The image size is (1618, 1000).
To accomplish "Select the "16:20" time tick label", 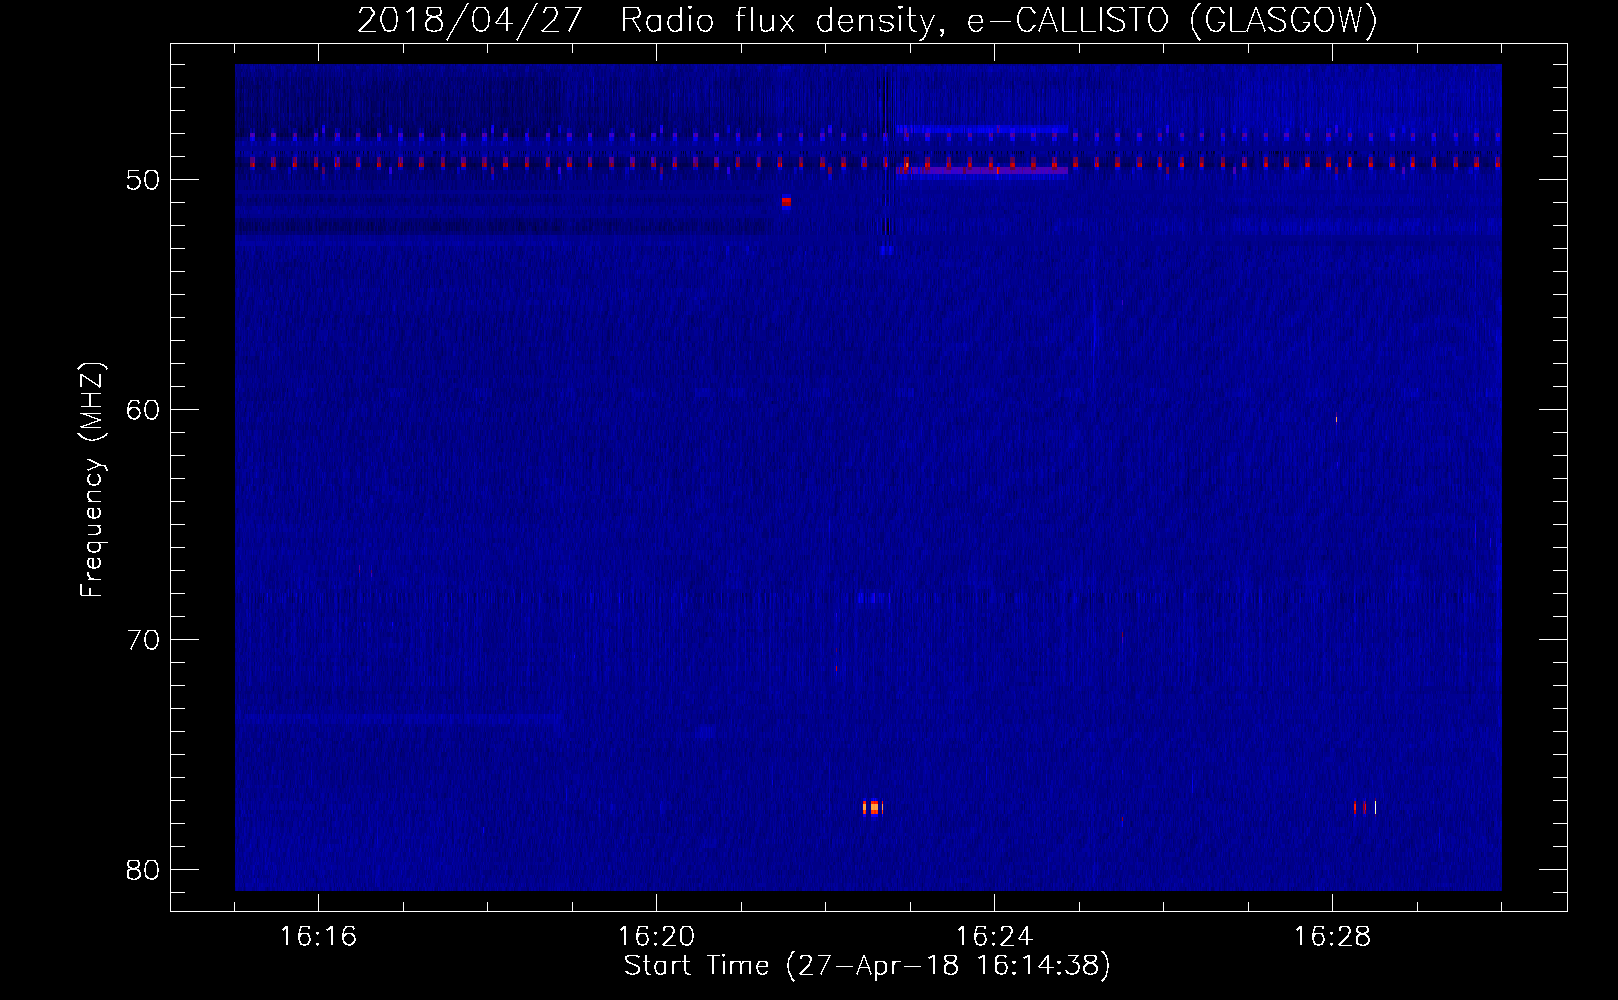I will coord(656,936).
